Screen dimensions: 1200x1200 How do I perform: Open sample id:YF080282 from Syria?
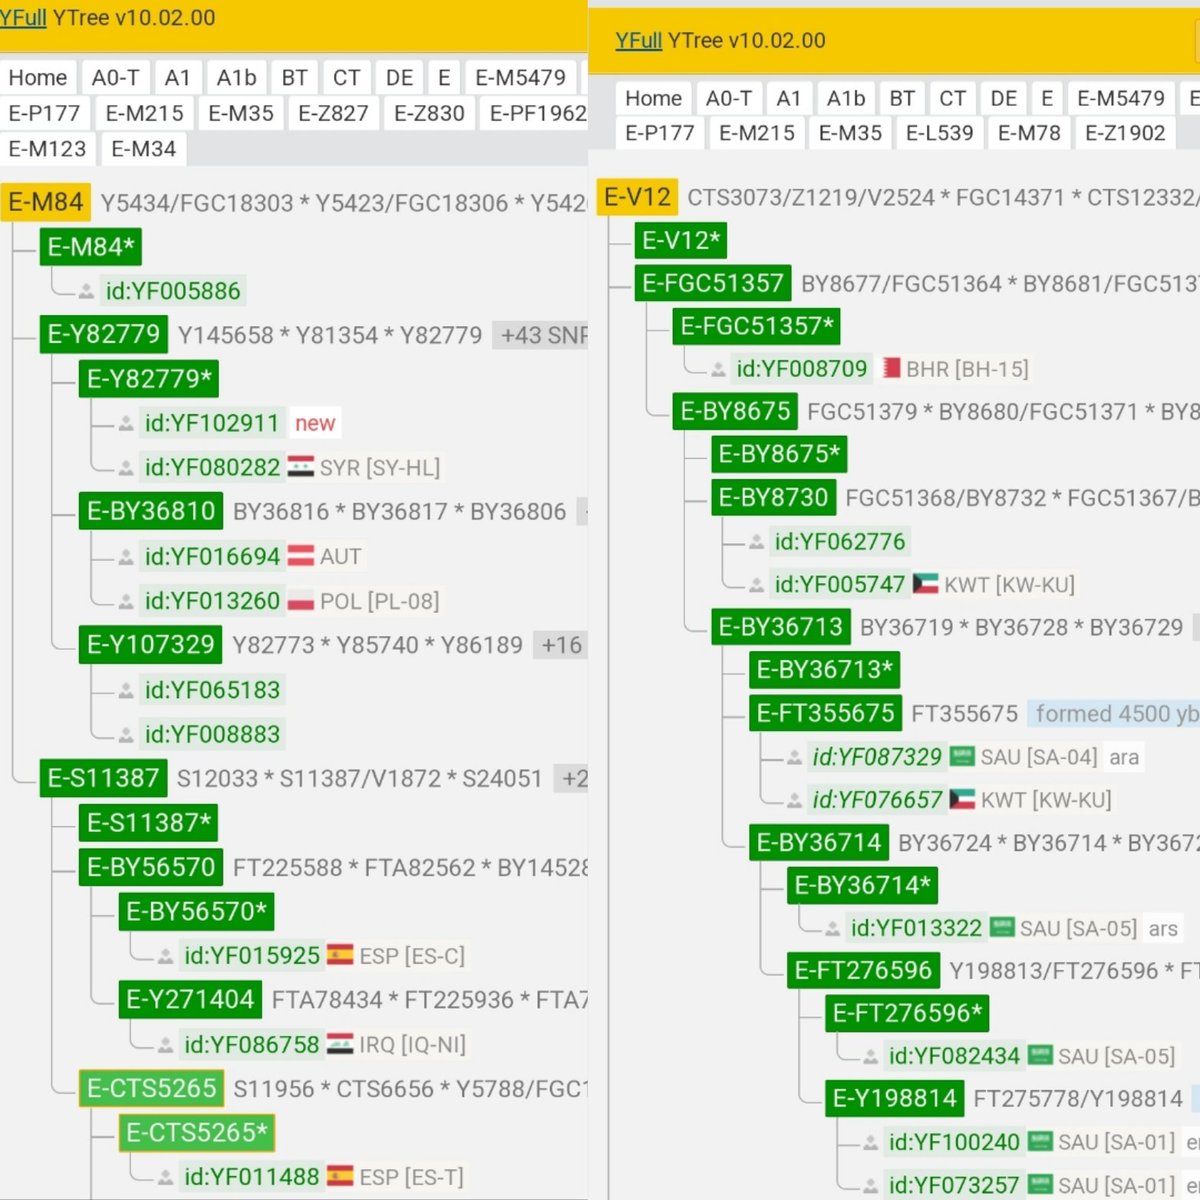[212, 467]
